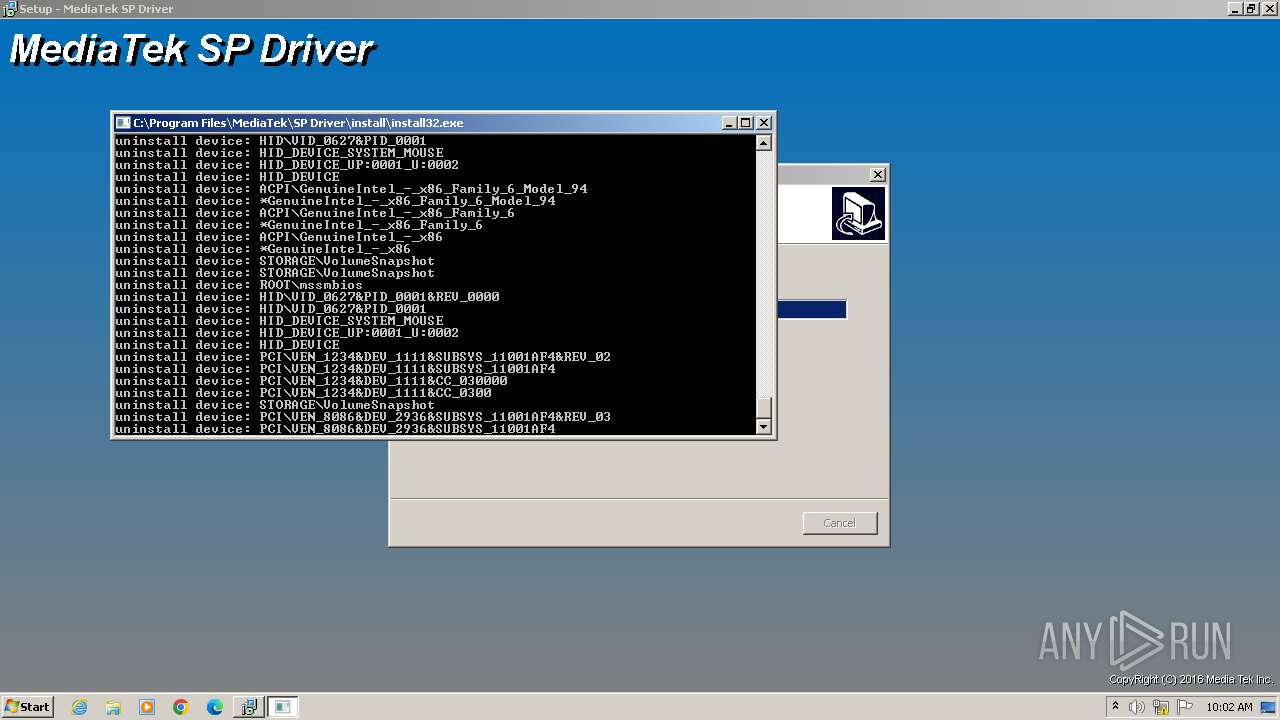
Task: Select the Setup installer taskbar item
Action: tap(248, 707)
